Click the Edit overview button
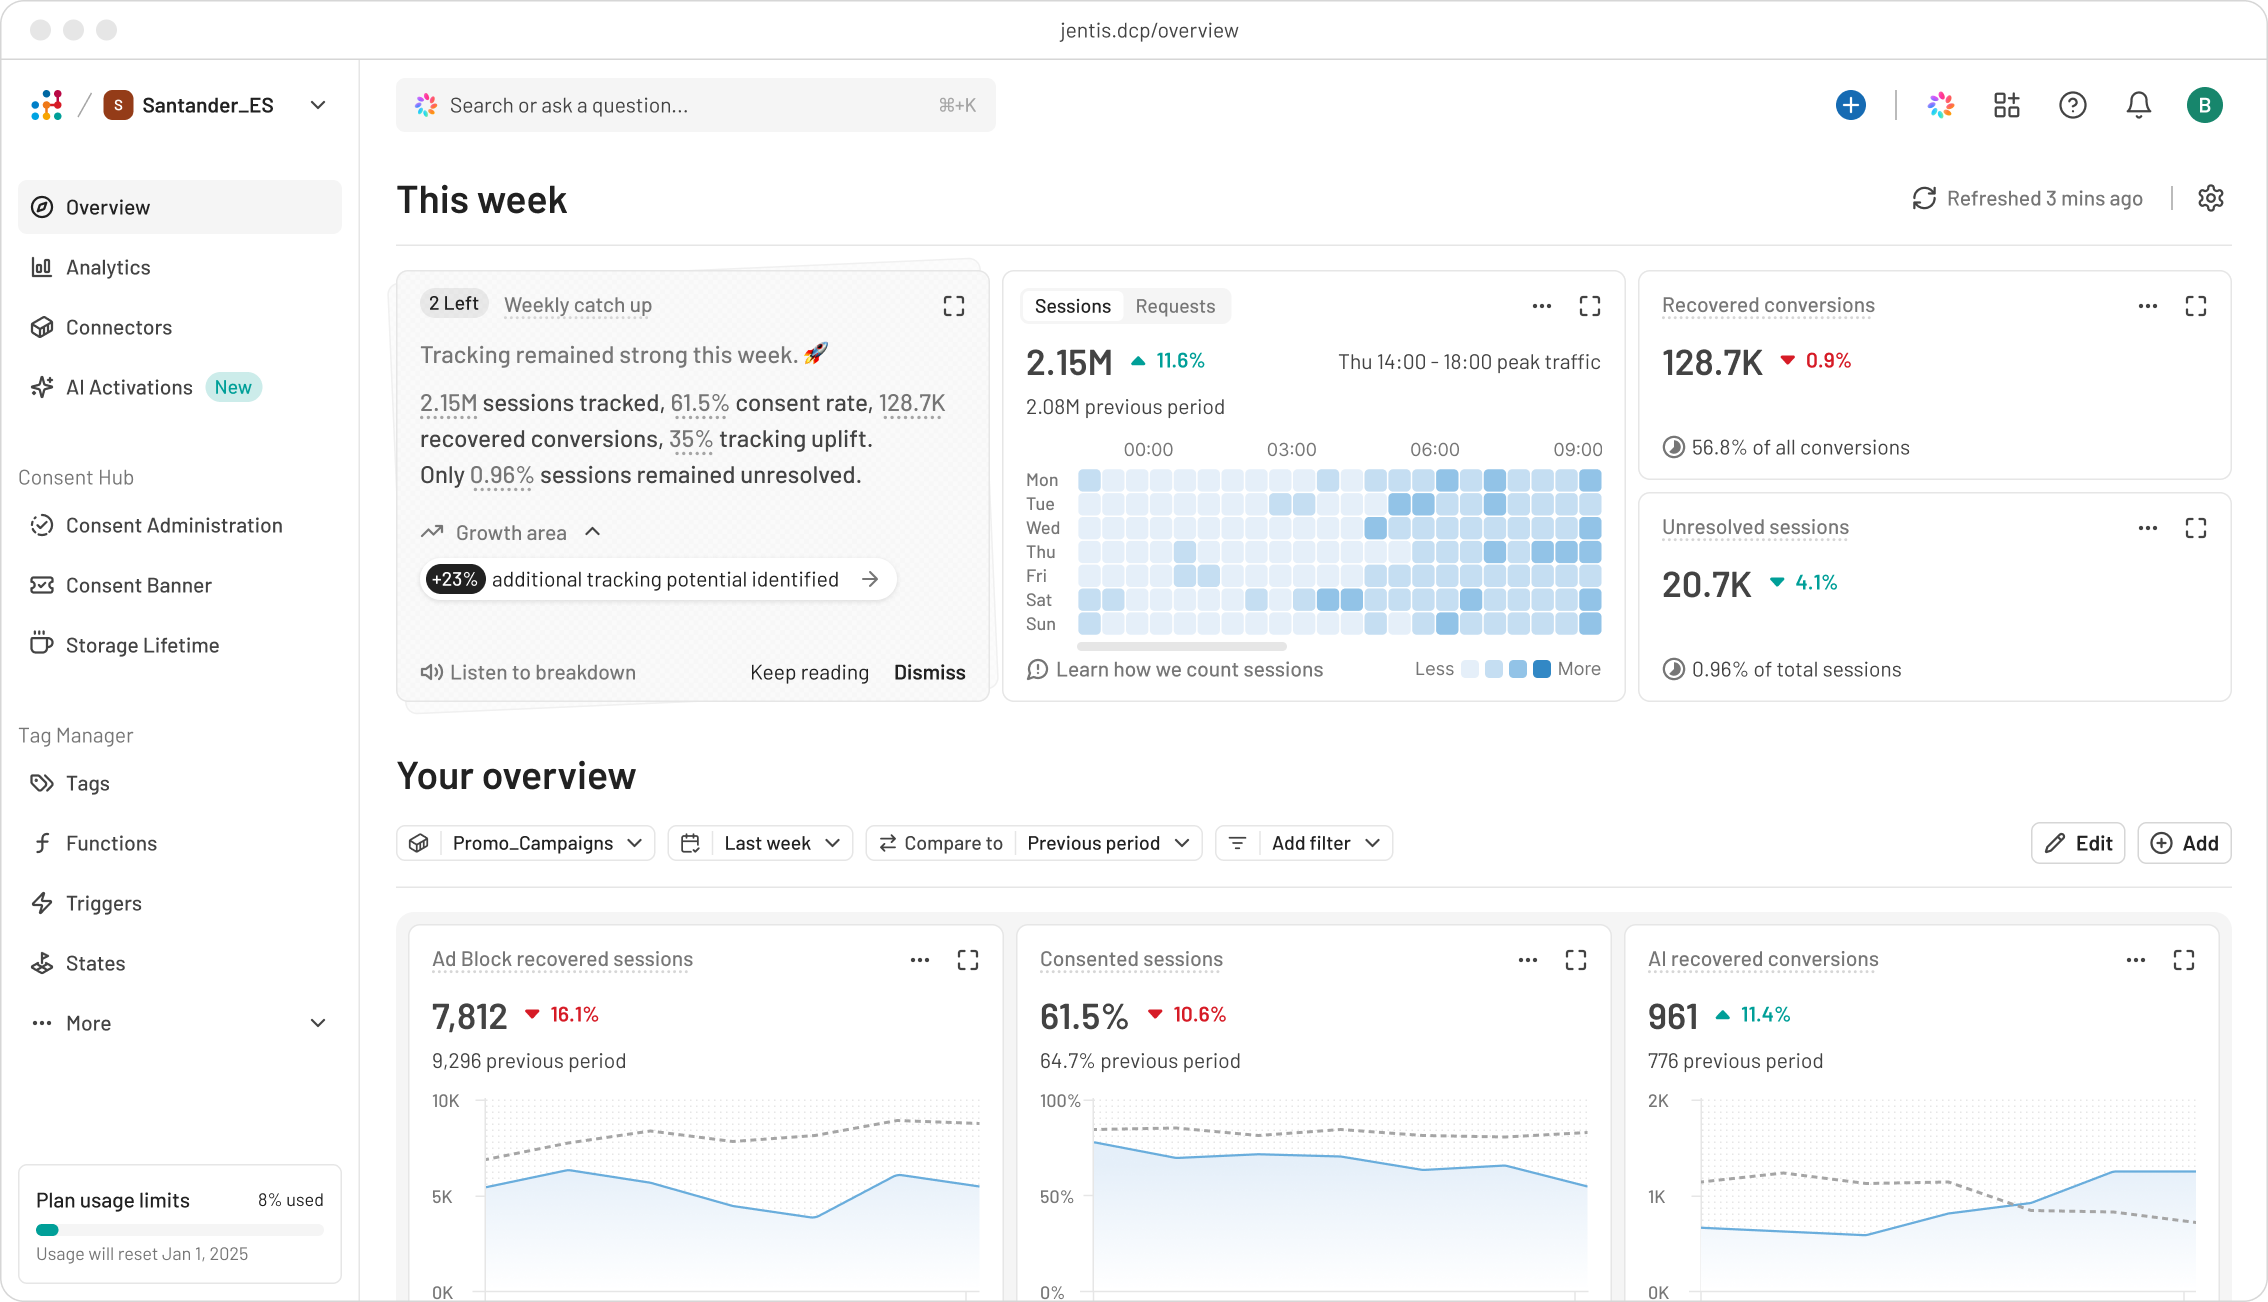Image resolution: width=2268 pixels, height=1302 pixels. (2078, 843)
